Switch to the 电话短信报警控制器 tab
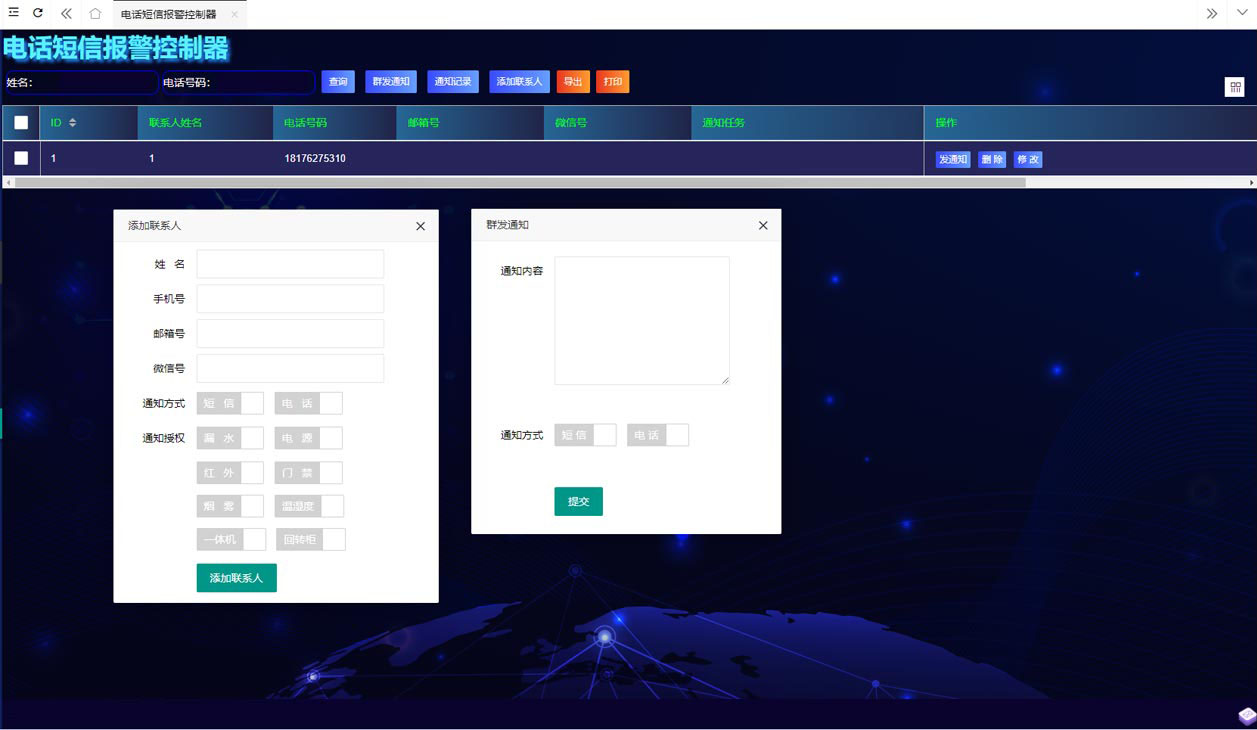This screenshot has height=730, width=1257. point(168,15)
